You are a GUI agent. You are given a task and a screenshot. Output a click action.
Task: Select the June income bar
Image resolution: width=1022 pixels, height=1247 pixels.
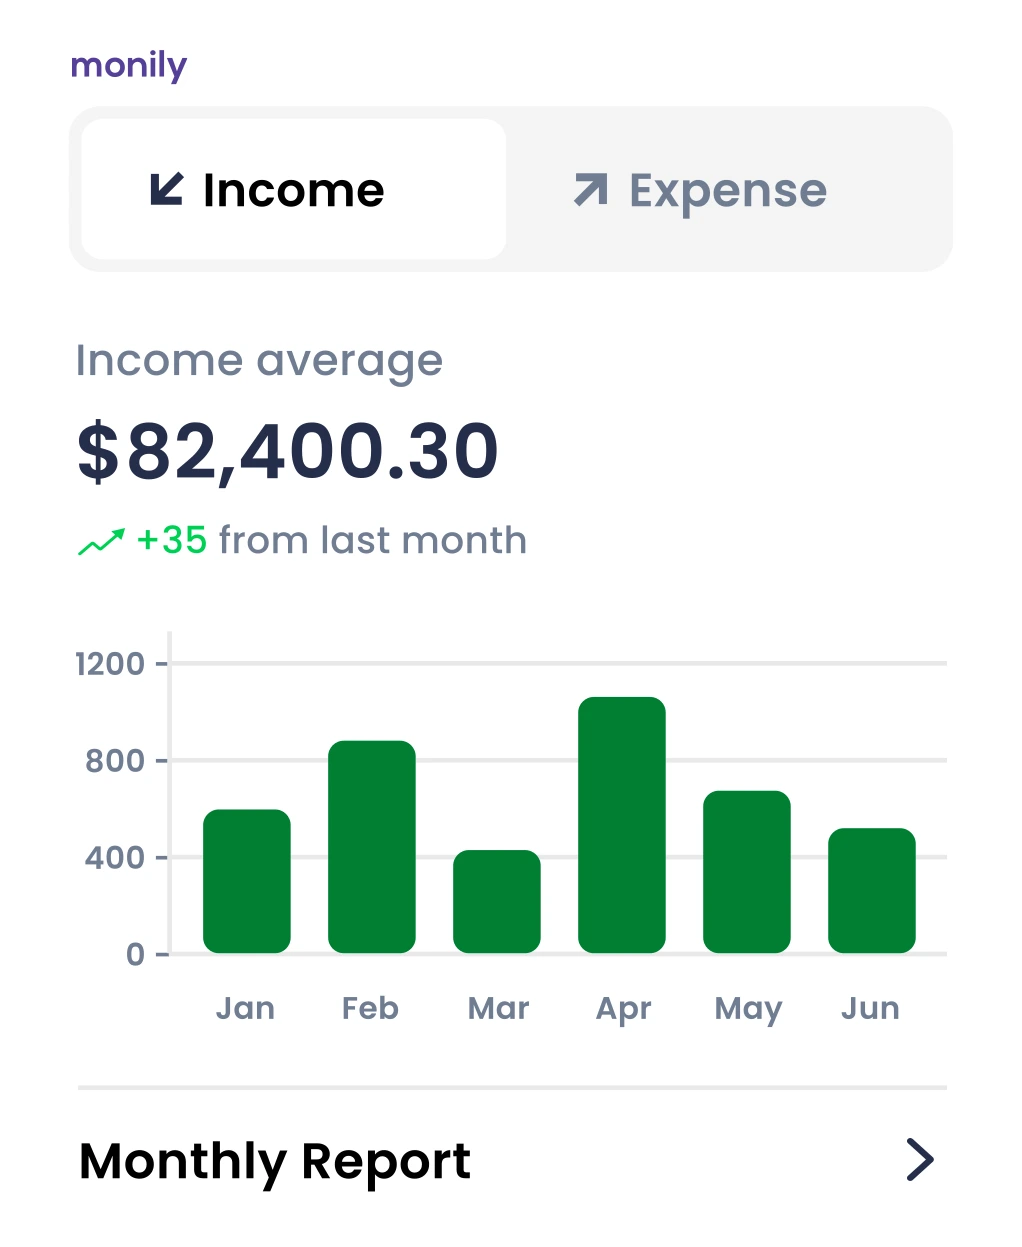(x=872, y=890)
